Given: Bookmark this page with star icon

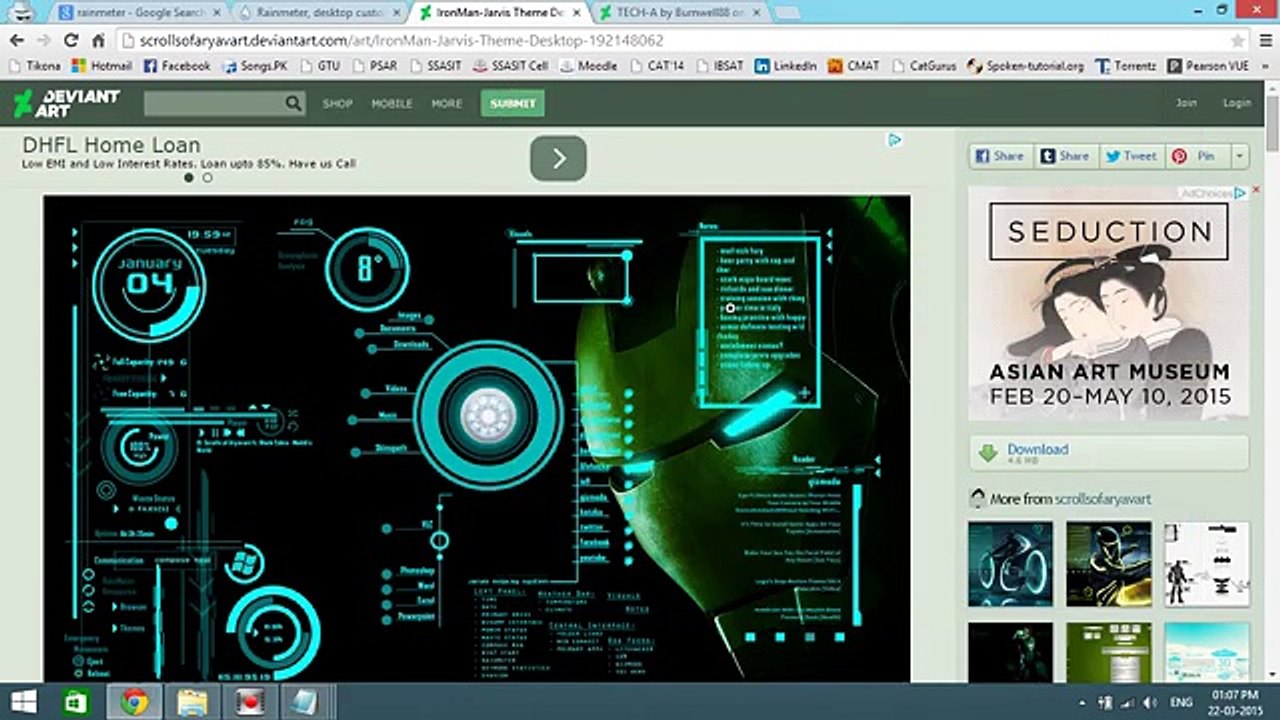Looking at the screenshot, I should (1238, 41).
